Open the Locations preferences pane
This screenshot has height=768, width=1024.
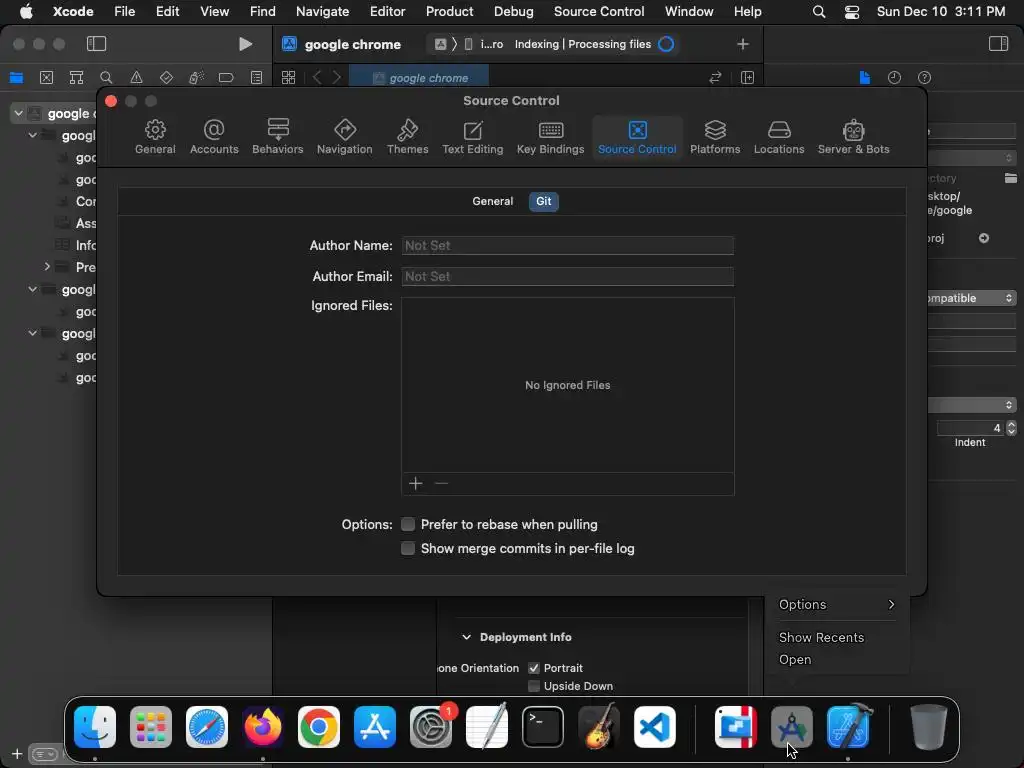778,137
